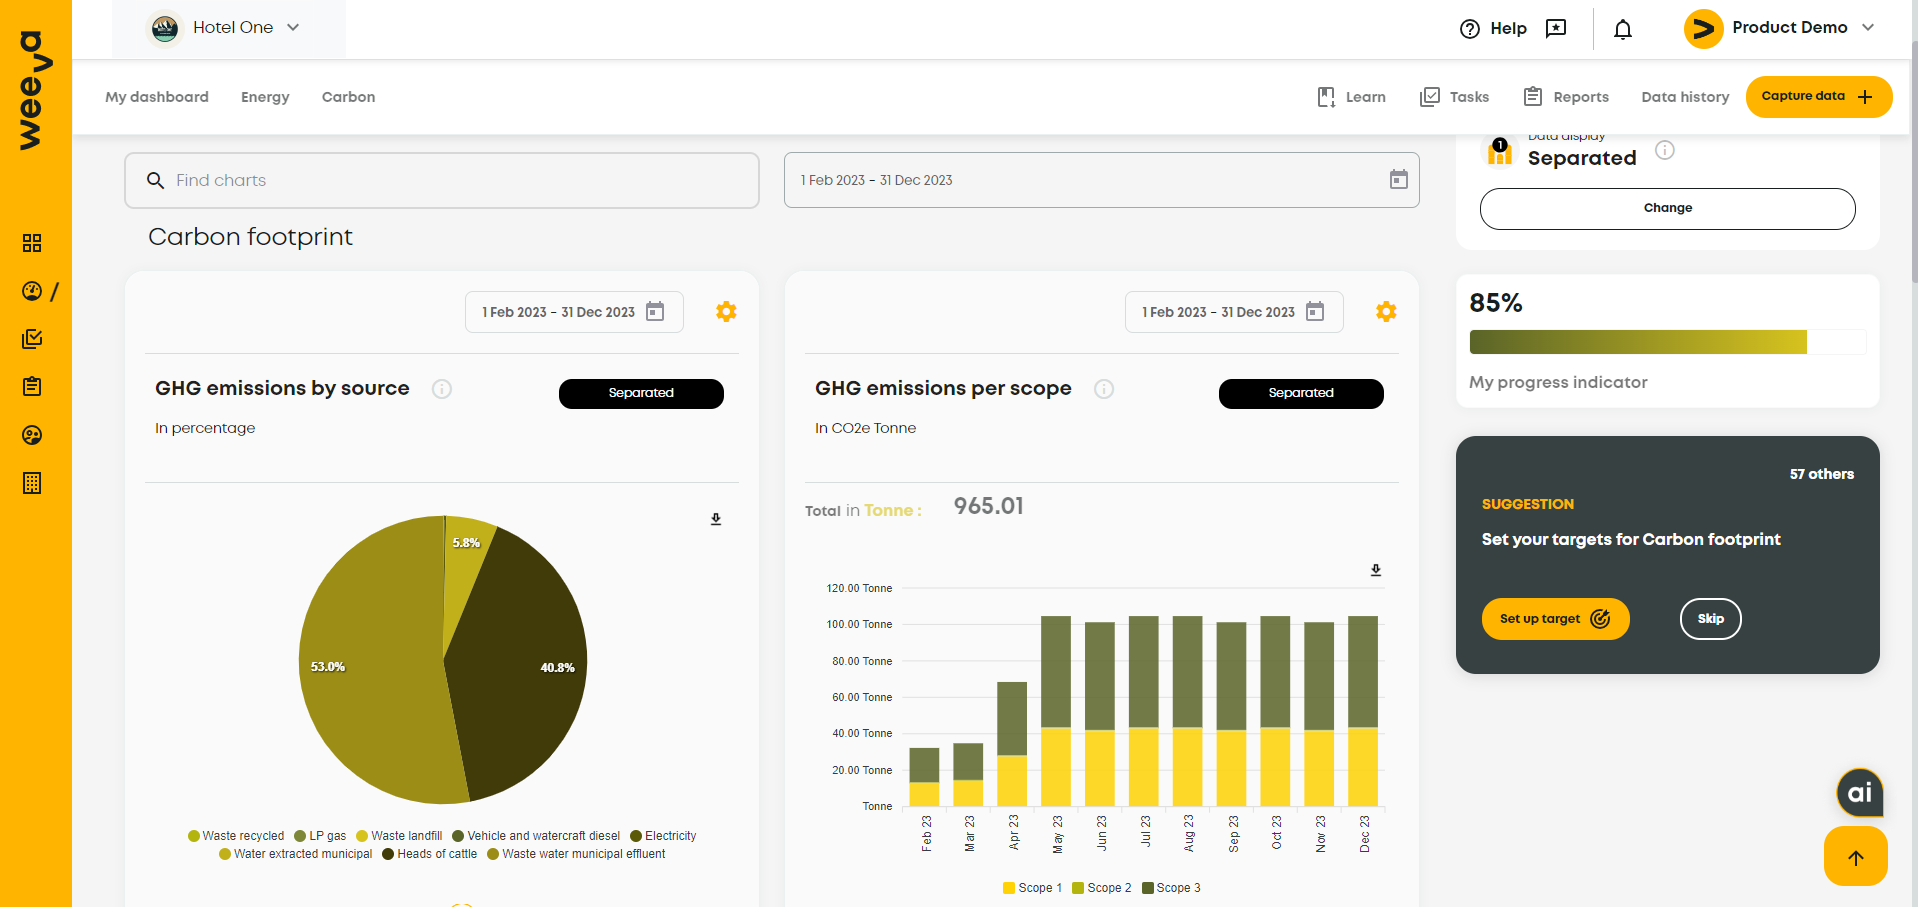1918x907 pixels.
Task: Open settings gear for GHG emissions by source
Action: click(726, 312)
